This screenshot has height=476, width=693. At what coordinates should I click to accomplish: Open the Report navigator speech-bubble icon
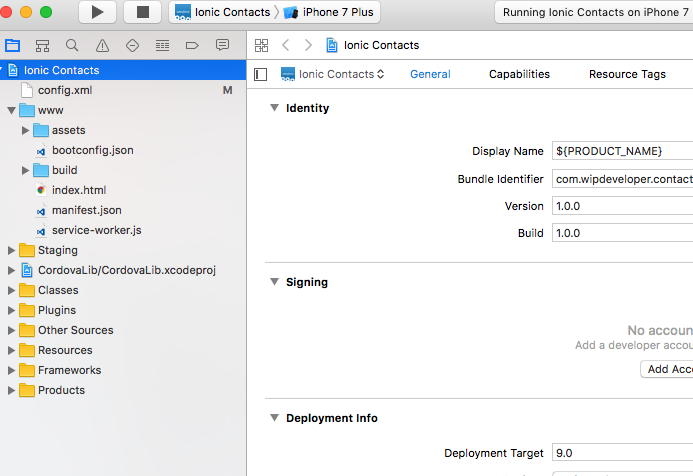tap(222, 45)
